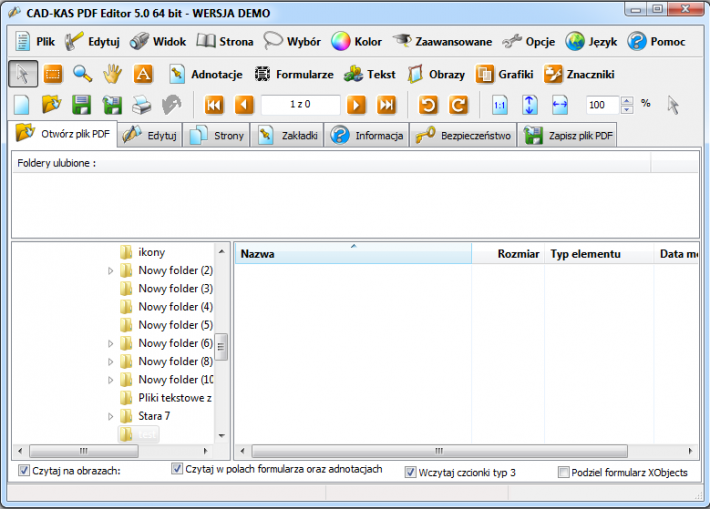
Task: Sort file list by Nazwa column
Action: coord(353,254)
